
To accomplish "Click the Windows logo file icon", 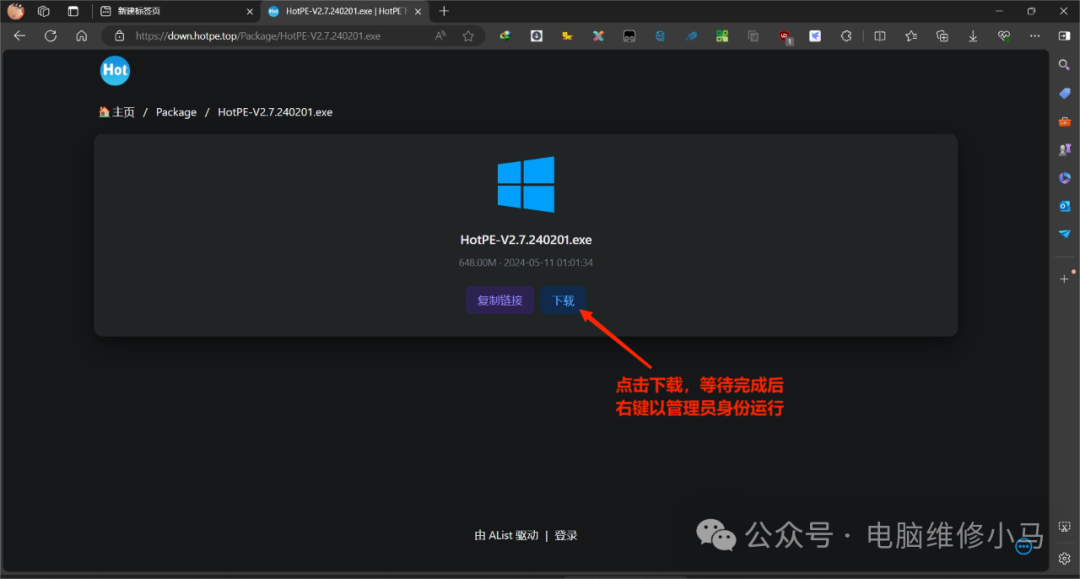I will click(x=526, y=185).
